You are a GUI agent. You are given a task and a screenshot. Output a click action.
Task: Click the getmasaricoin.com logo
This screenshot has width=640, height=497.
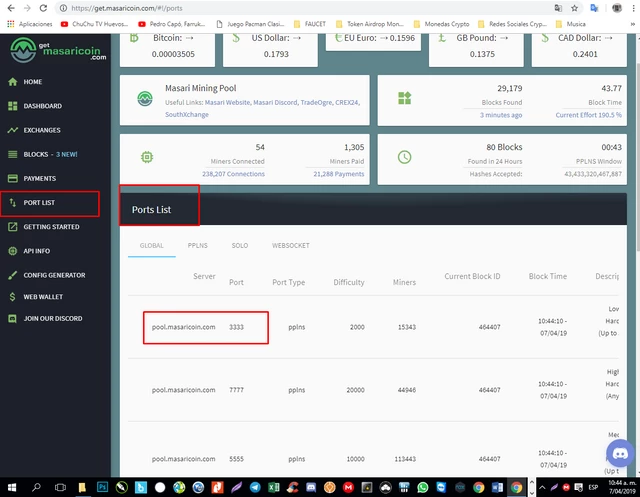[58, 50]
